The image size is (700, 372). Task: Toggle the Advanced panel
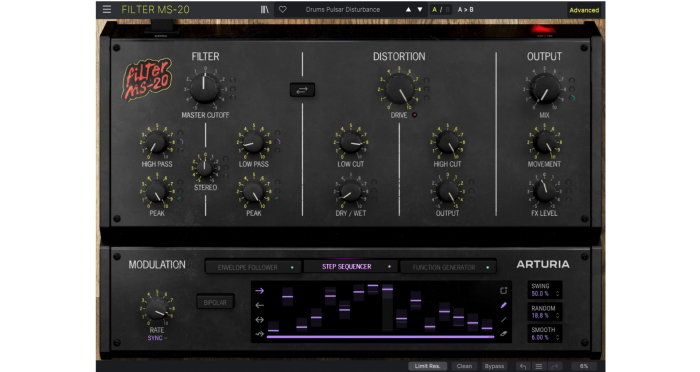coord(584,10)
